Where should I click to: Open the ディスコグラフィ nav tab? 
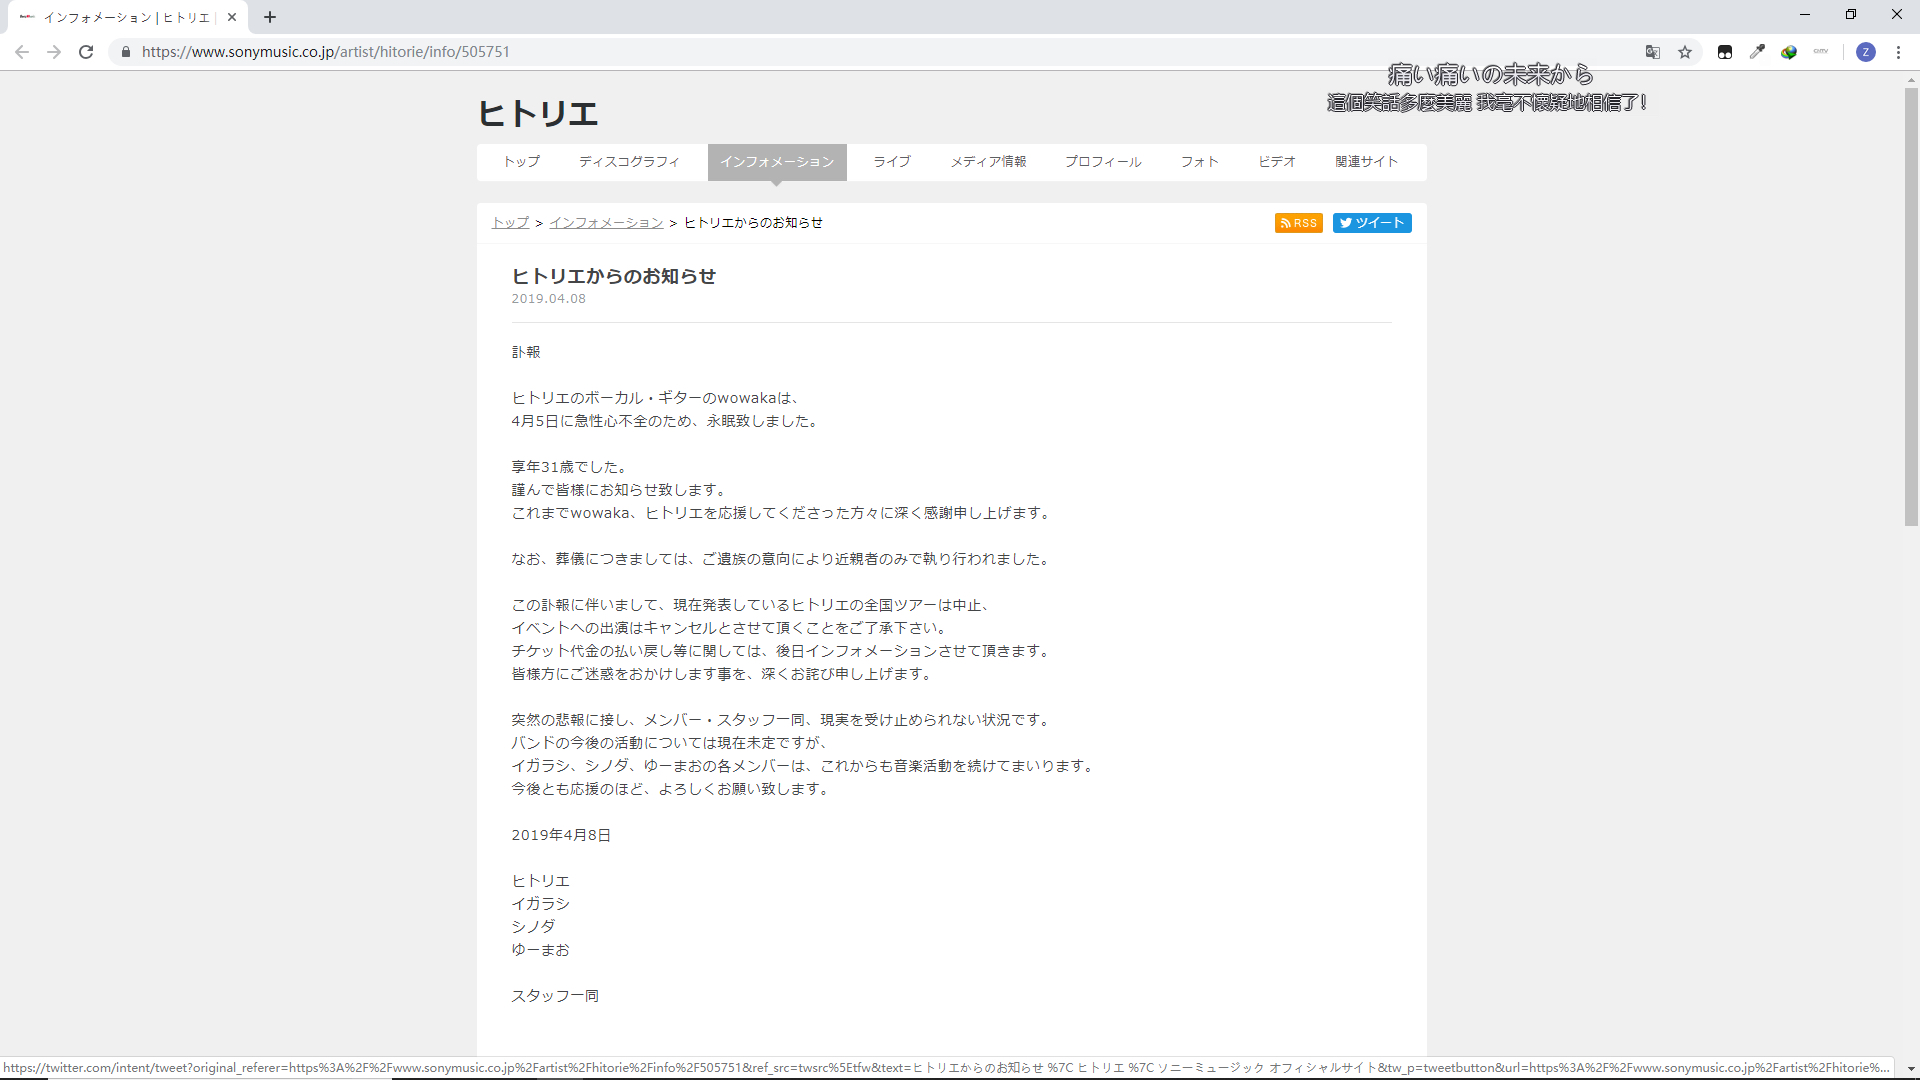pos(629,162)
